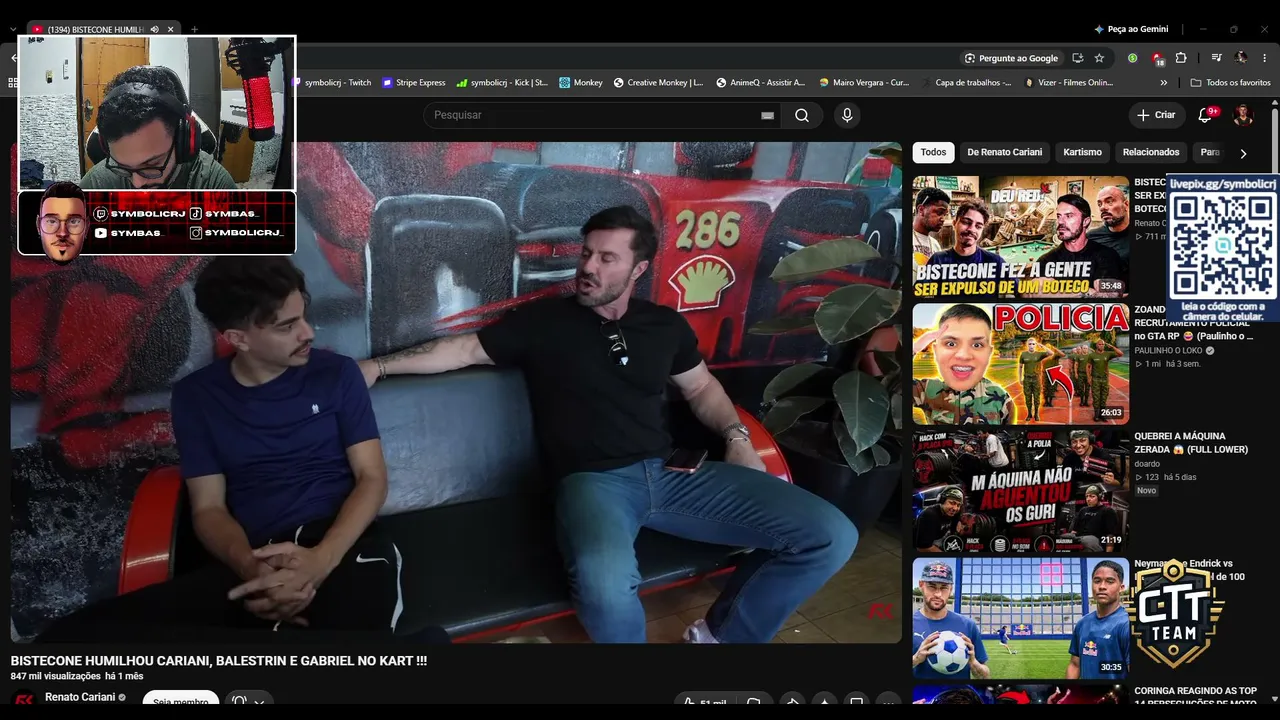Viewport: 1280px width, 720px height.
Task: Click the main video player
Action: [x=456, y=392]
